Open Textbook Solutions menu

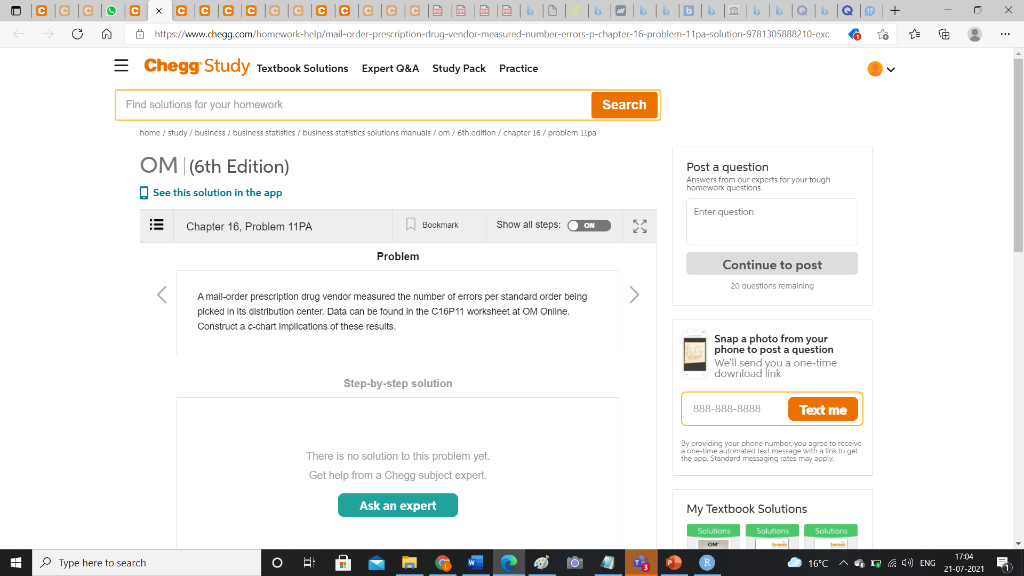tap(302, 69)
